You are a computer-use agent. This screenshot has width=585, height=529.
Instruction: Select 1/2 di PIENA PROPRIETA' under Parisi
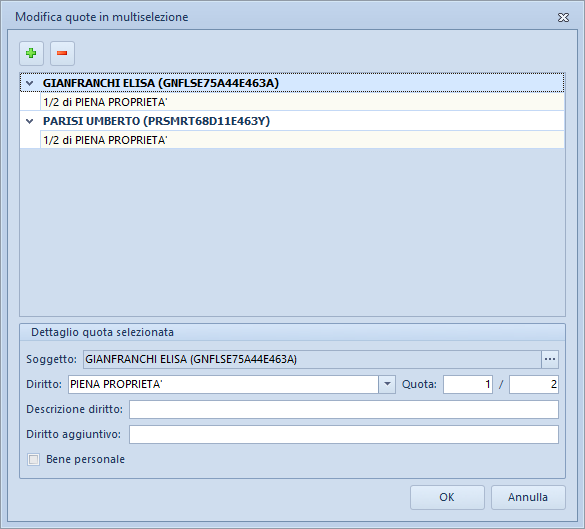[302, 140]
